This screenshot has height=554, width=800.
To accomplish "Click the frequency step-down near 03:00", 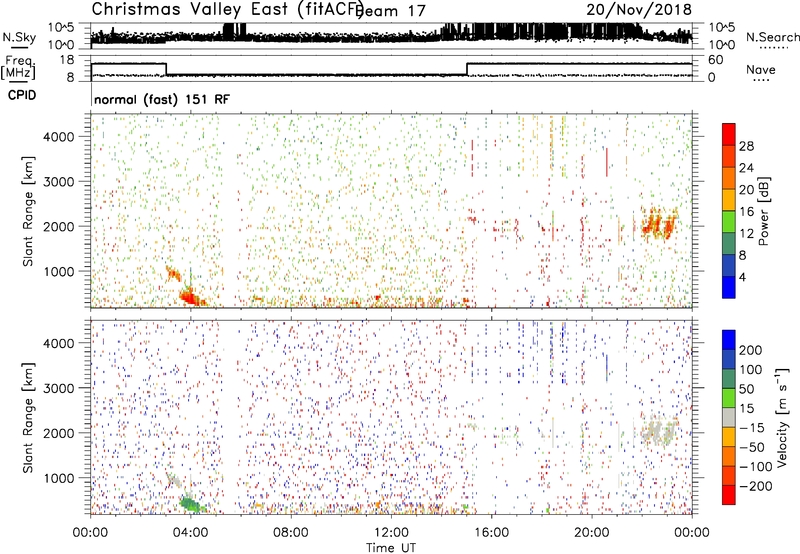I will [x=166, y=69].
